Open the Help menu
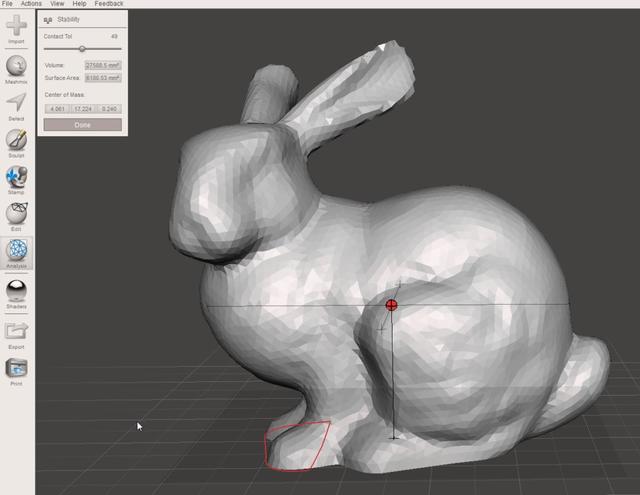This screenshot has width=640, height=495. (x=79, y=4)
